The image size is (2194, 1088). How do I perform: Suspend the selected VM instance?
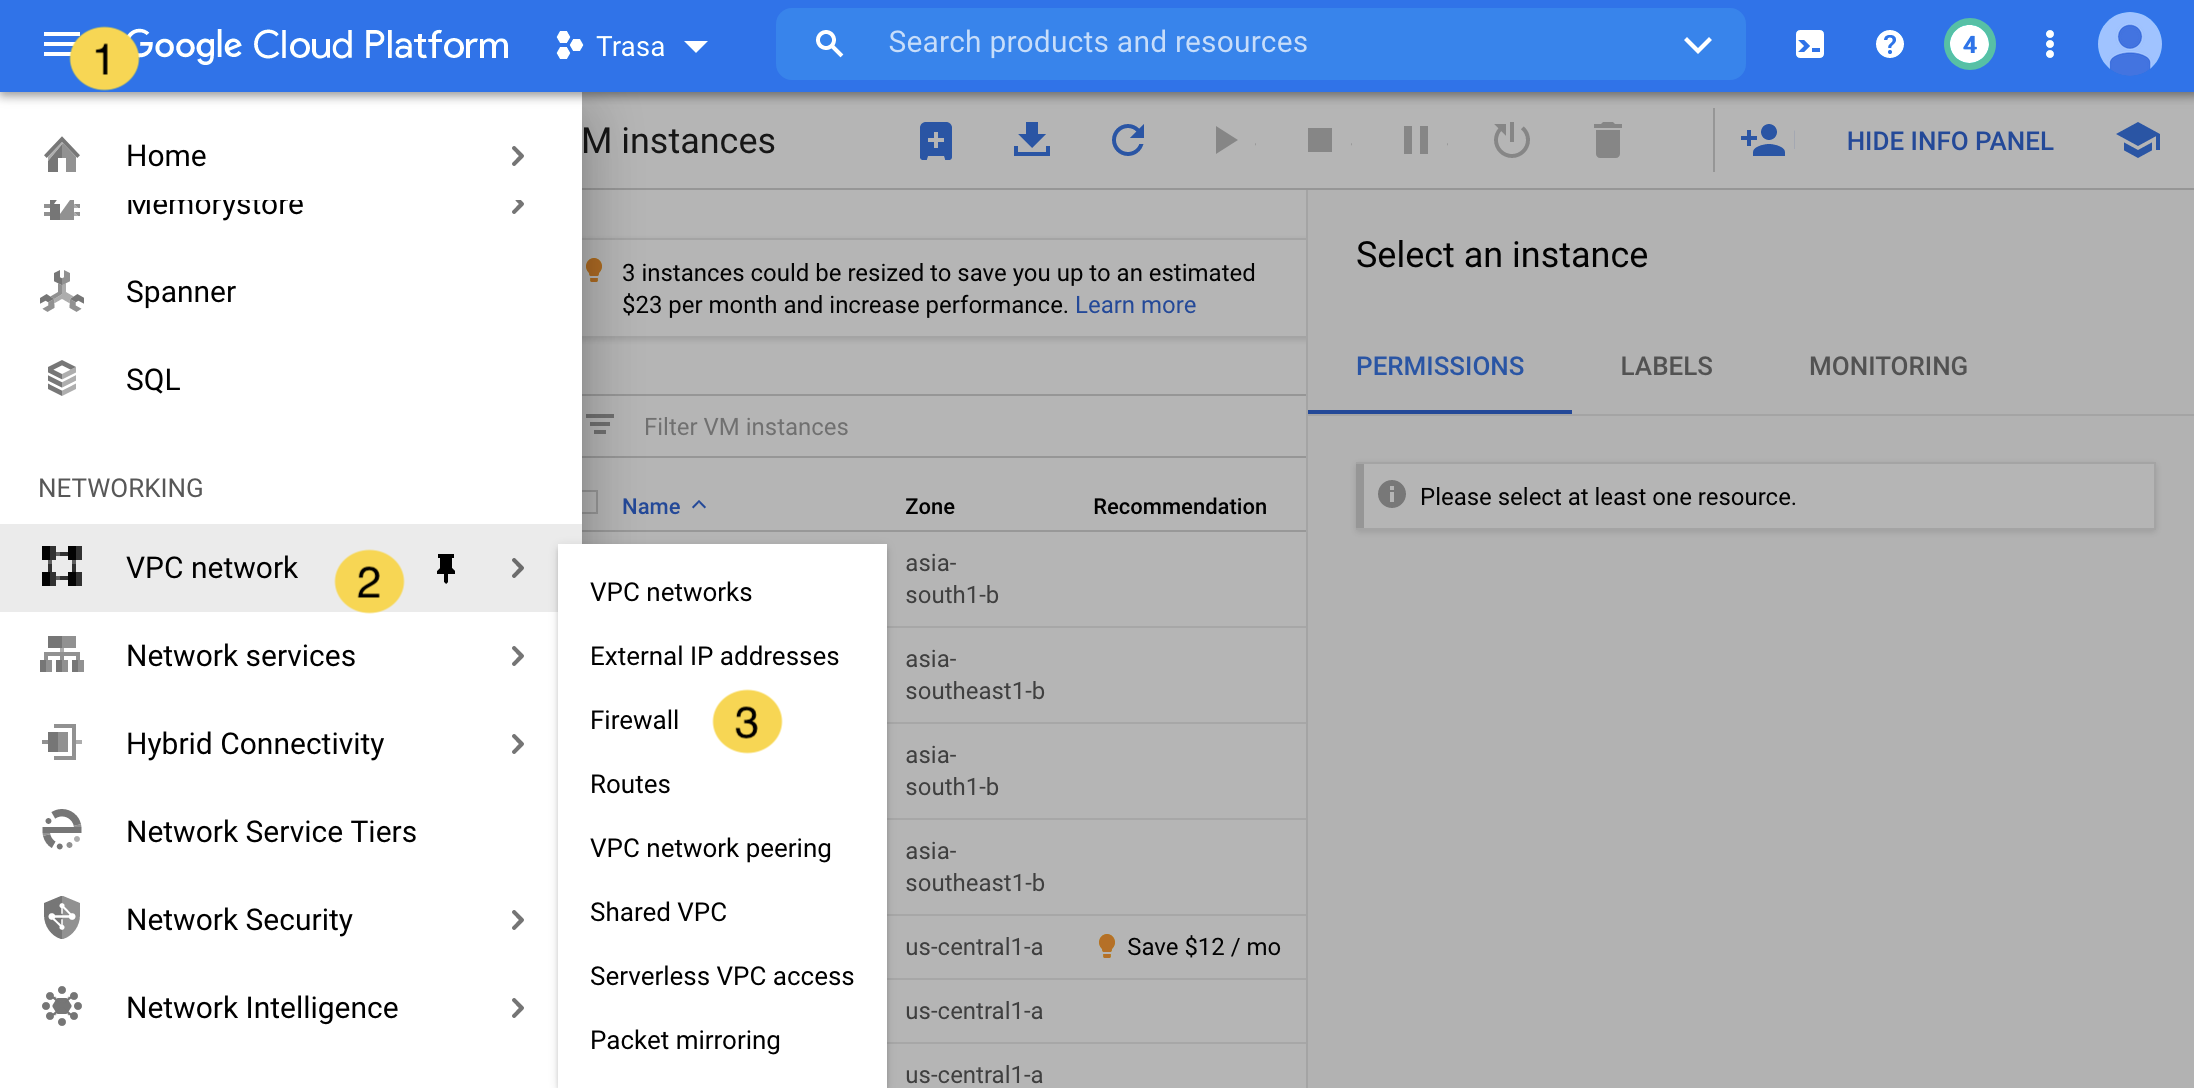(1416, 140)
